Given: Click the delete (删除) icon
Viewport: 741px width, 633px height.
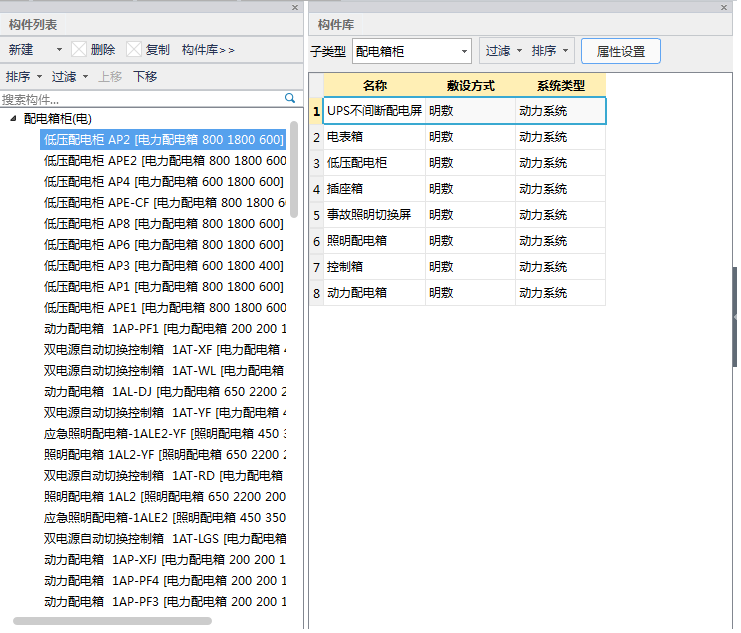Looking at the screenshot, I should pos(79,49).
